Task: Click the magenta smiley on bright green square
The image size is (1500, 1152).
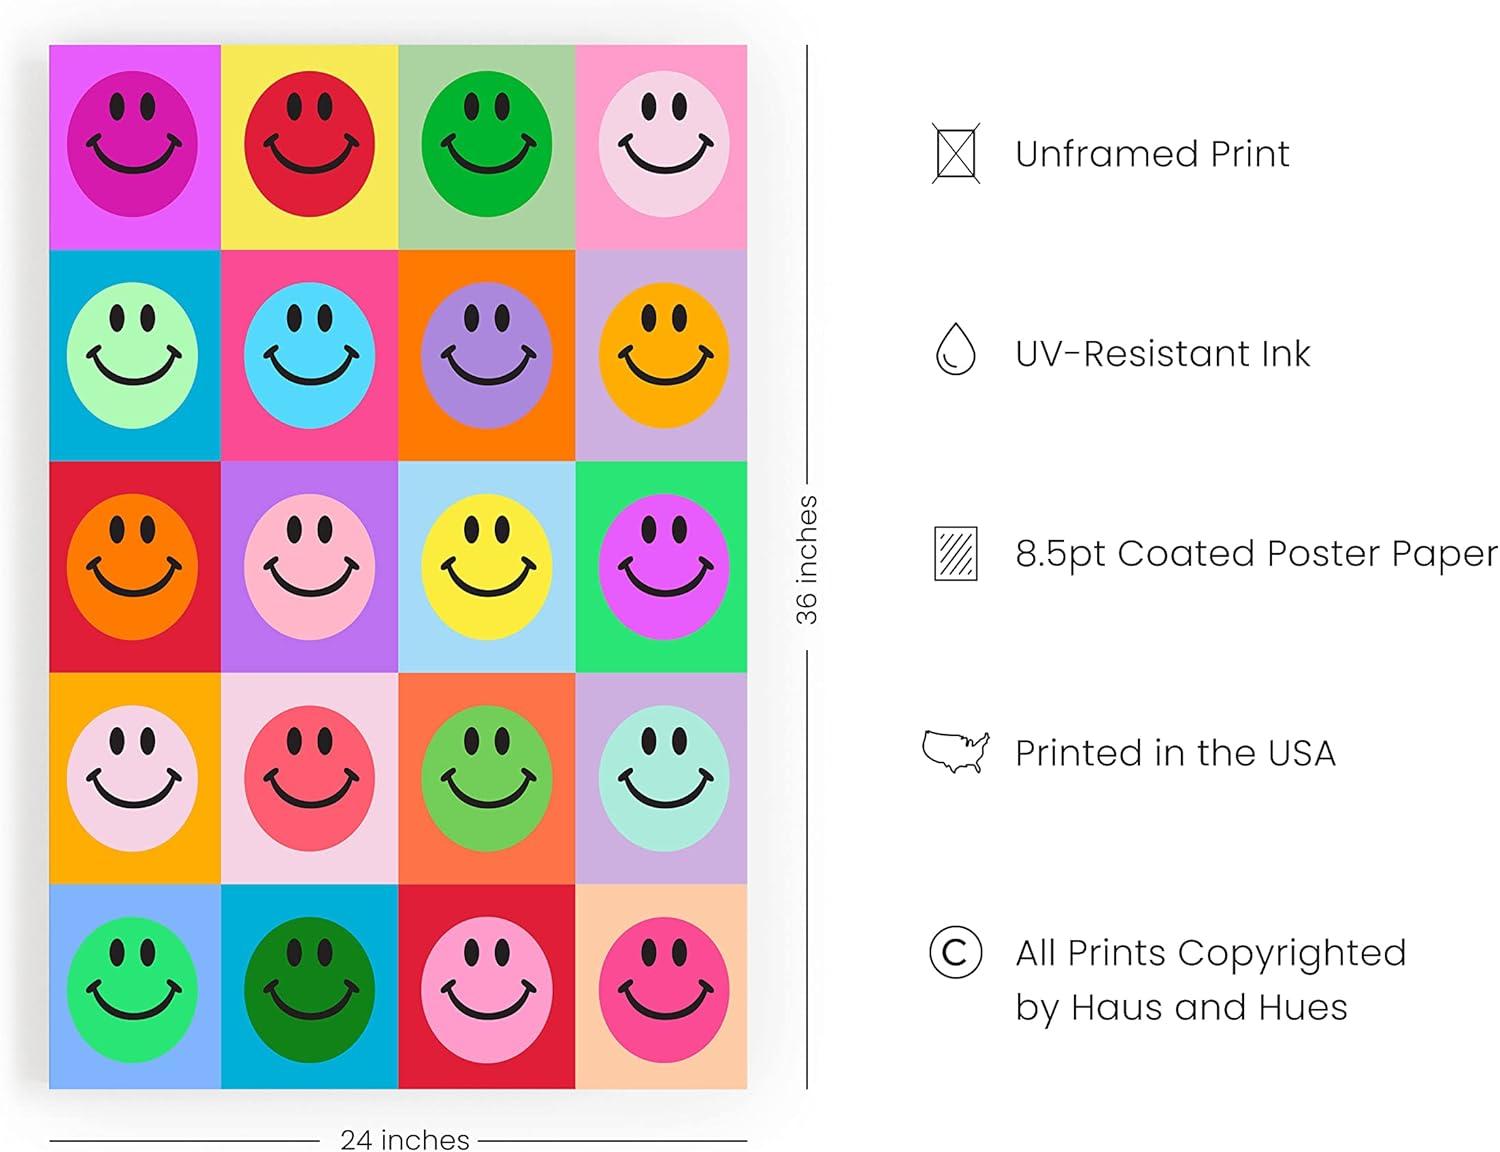Action: point(664,567)
